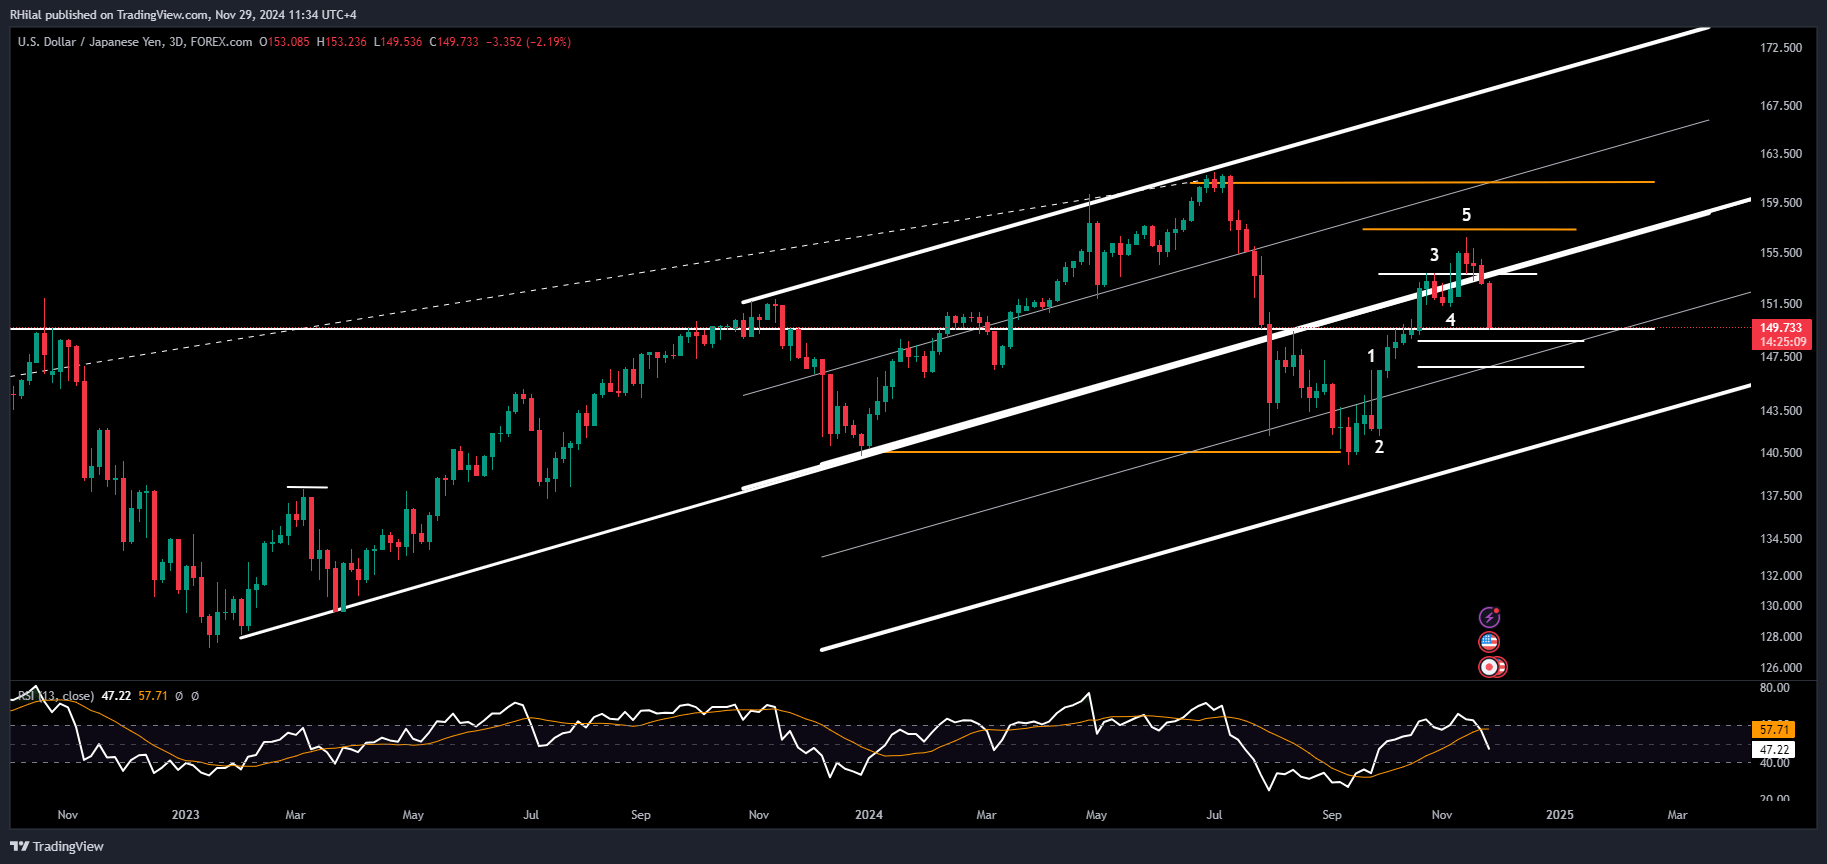Click the TradingView logo at bottom left
This screenshot has height=864, width=1827.
(57, 846)
